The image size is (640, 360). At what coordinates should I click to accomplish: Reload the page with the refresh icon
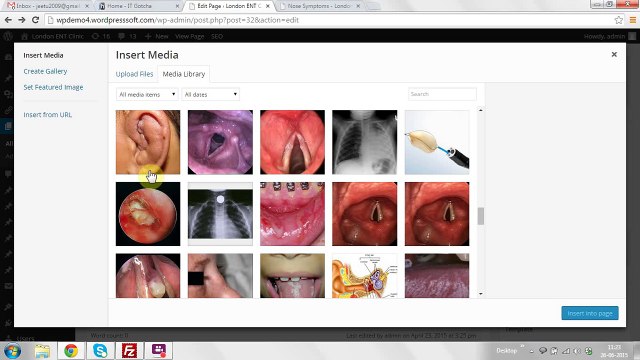tap(36, 20)
